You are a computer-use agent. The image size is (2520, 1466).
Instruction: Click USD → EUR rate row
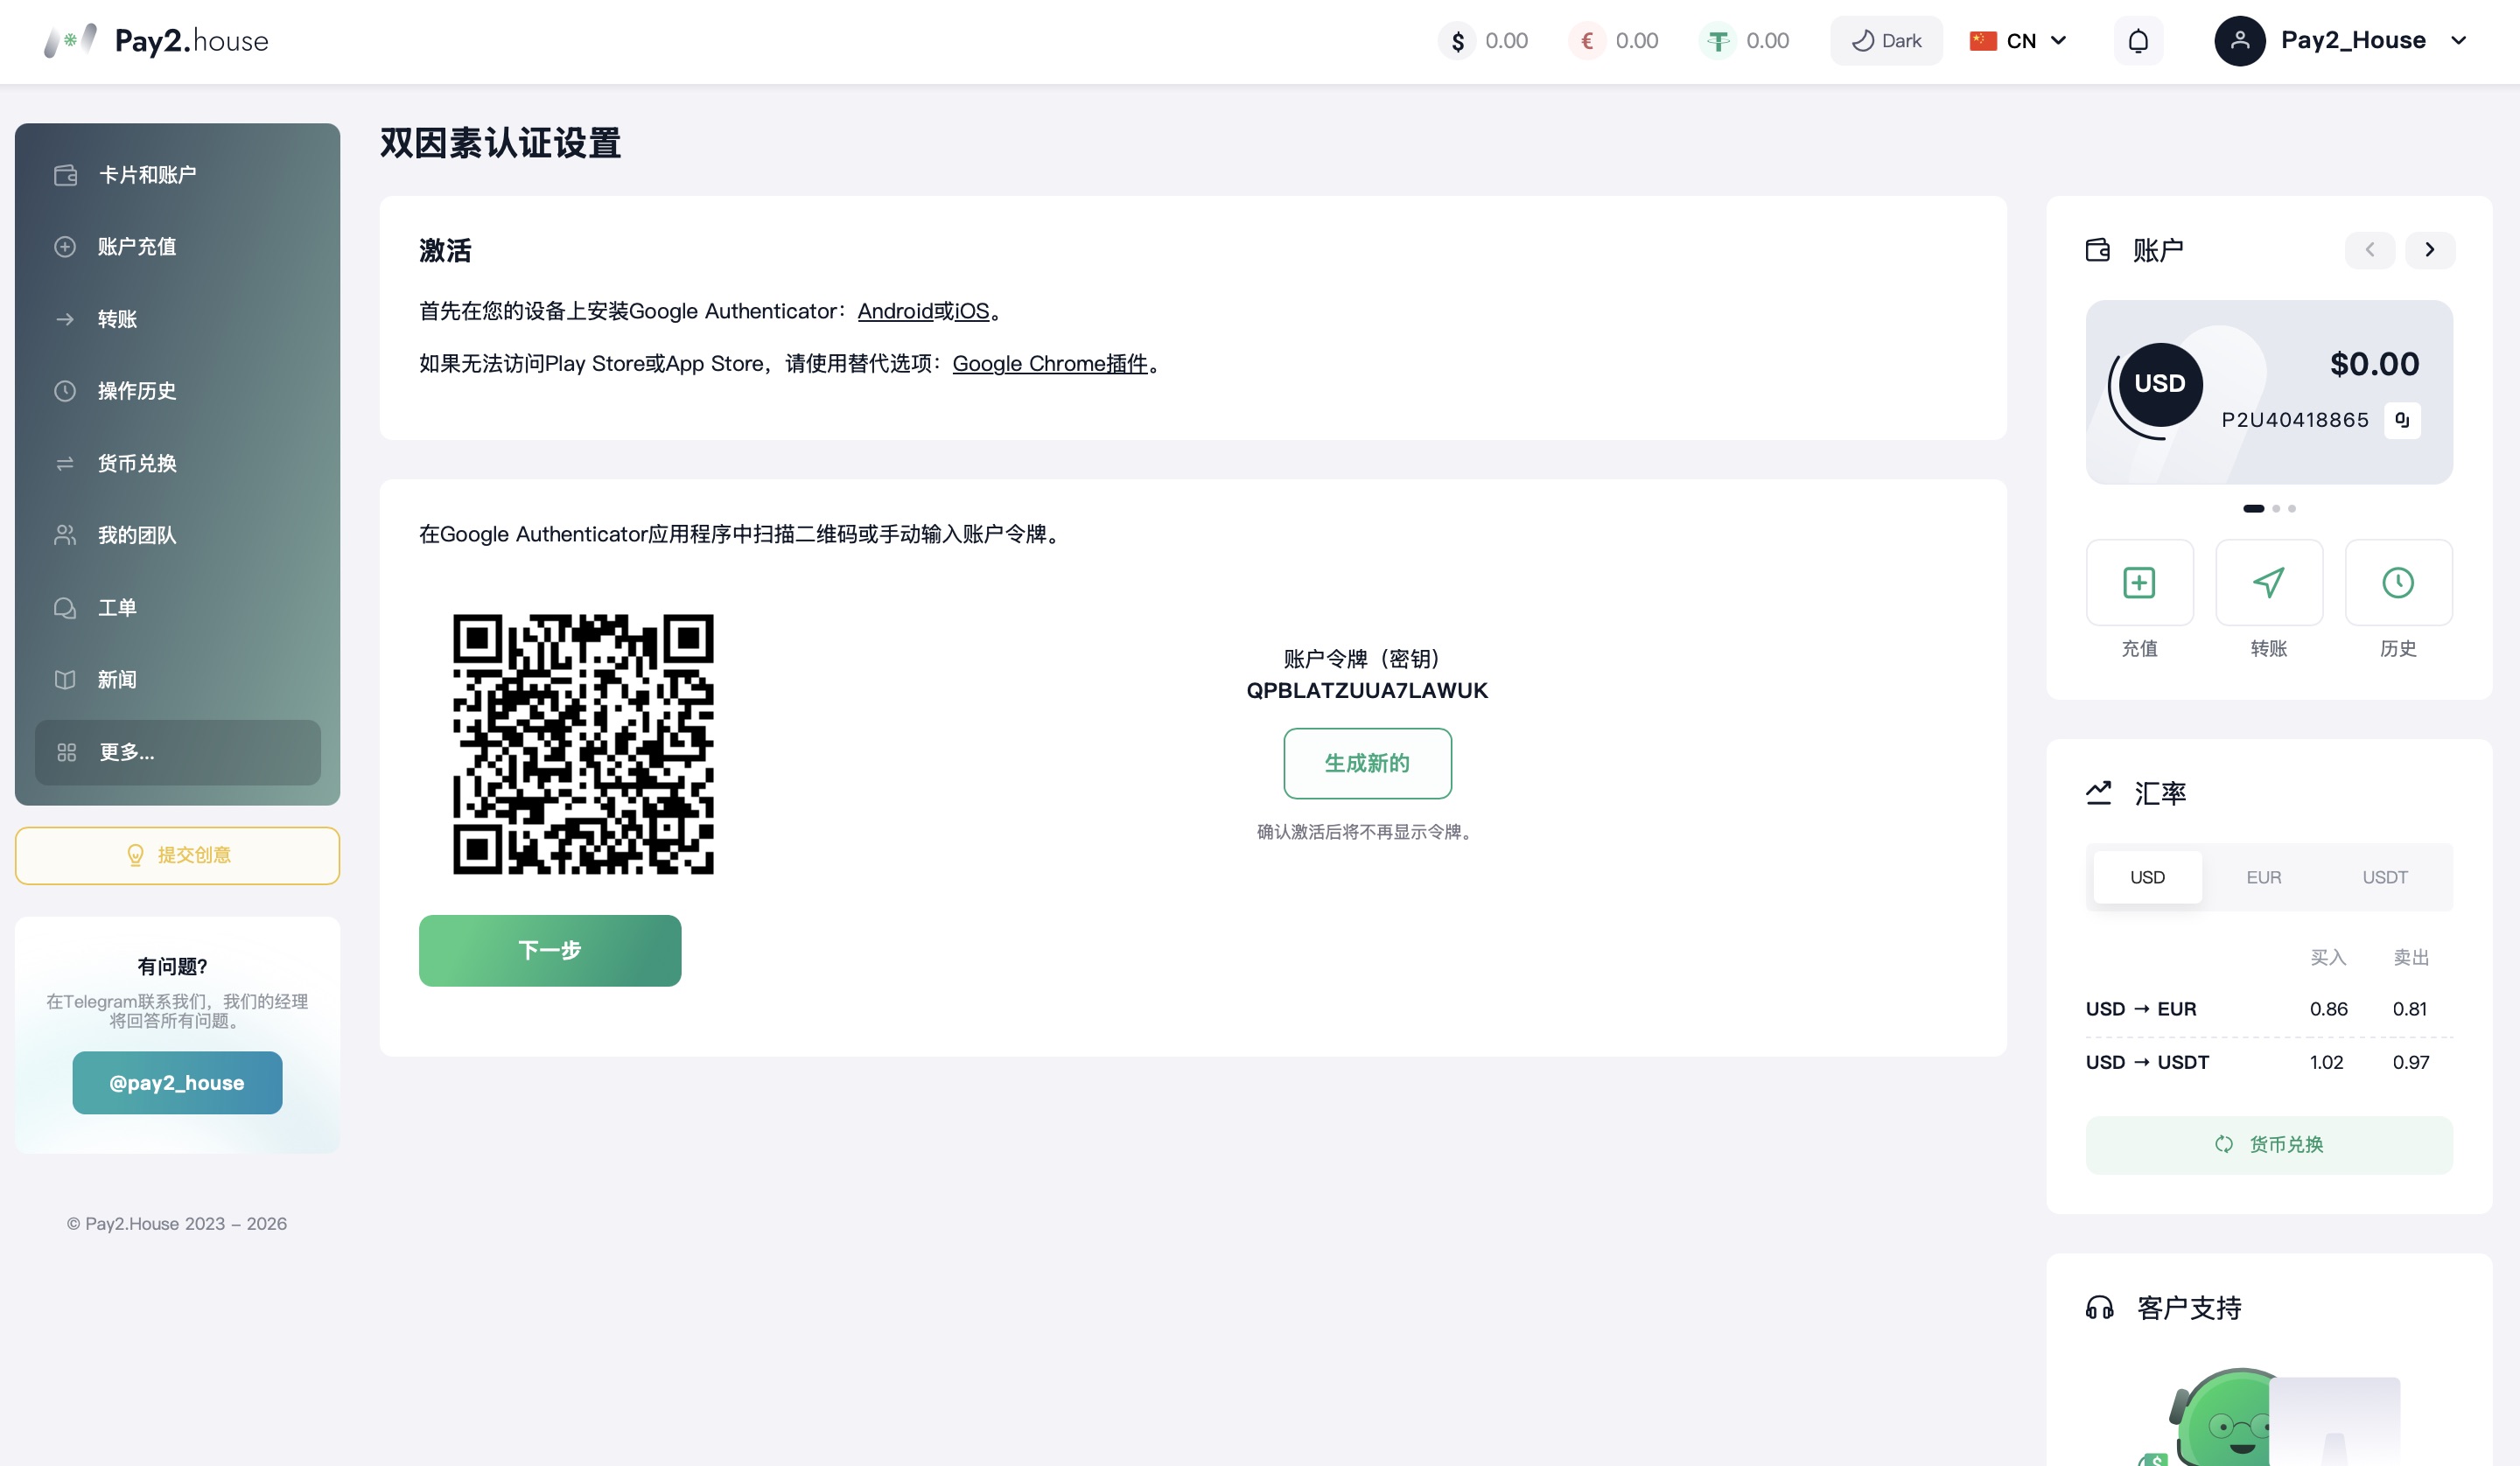pyautogui.click(x=2269, y=1009)
